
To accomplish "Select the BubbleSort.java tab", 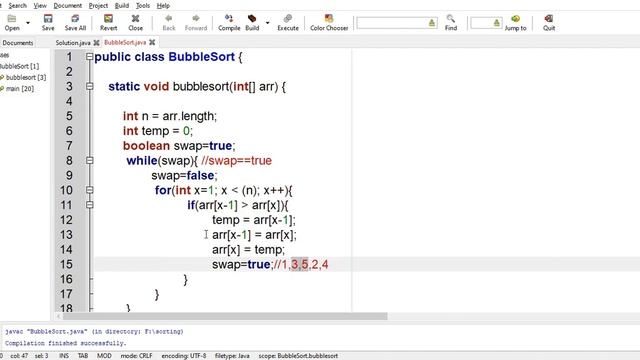I will click(x=125, y=42).
